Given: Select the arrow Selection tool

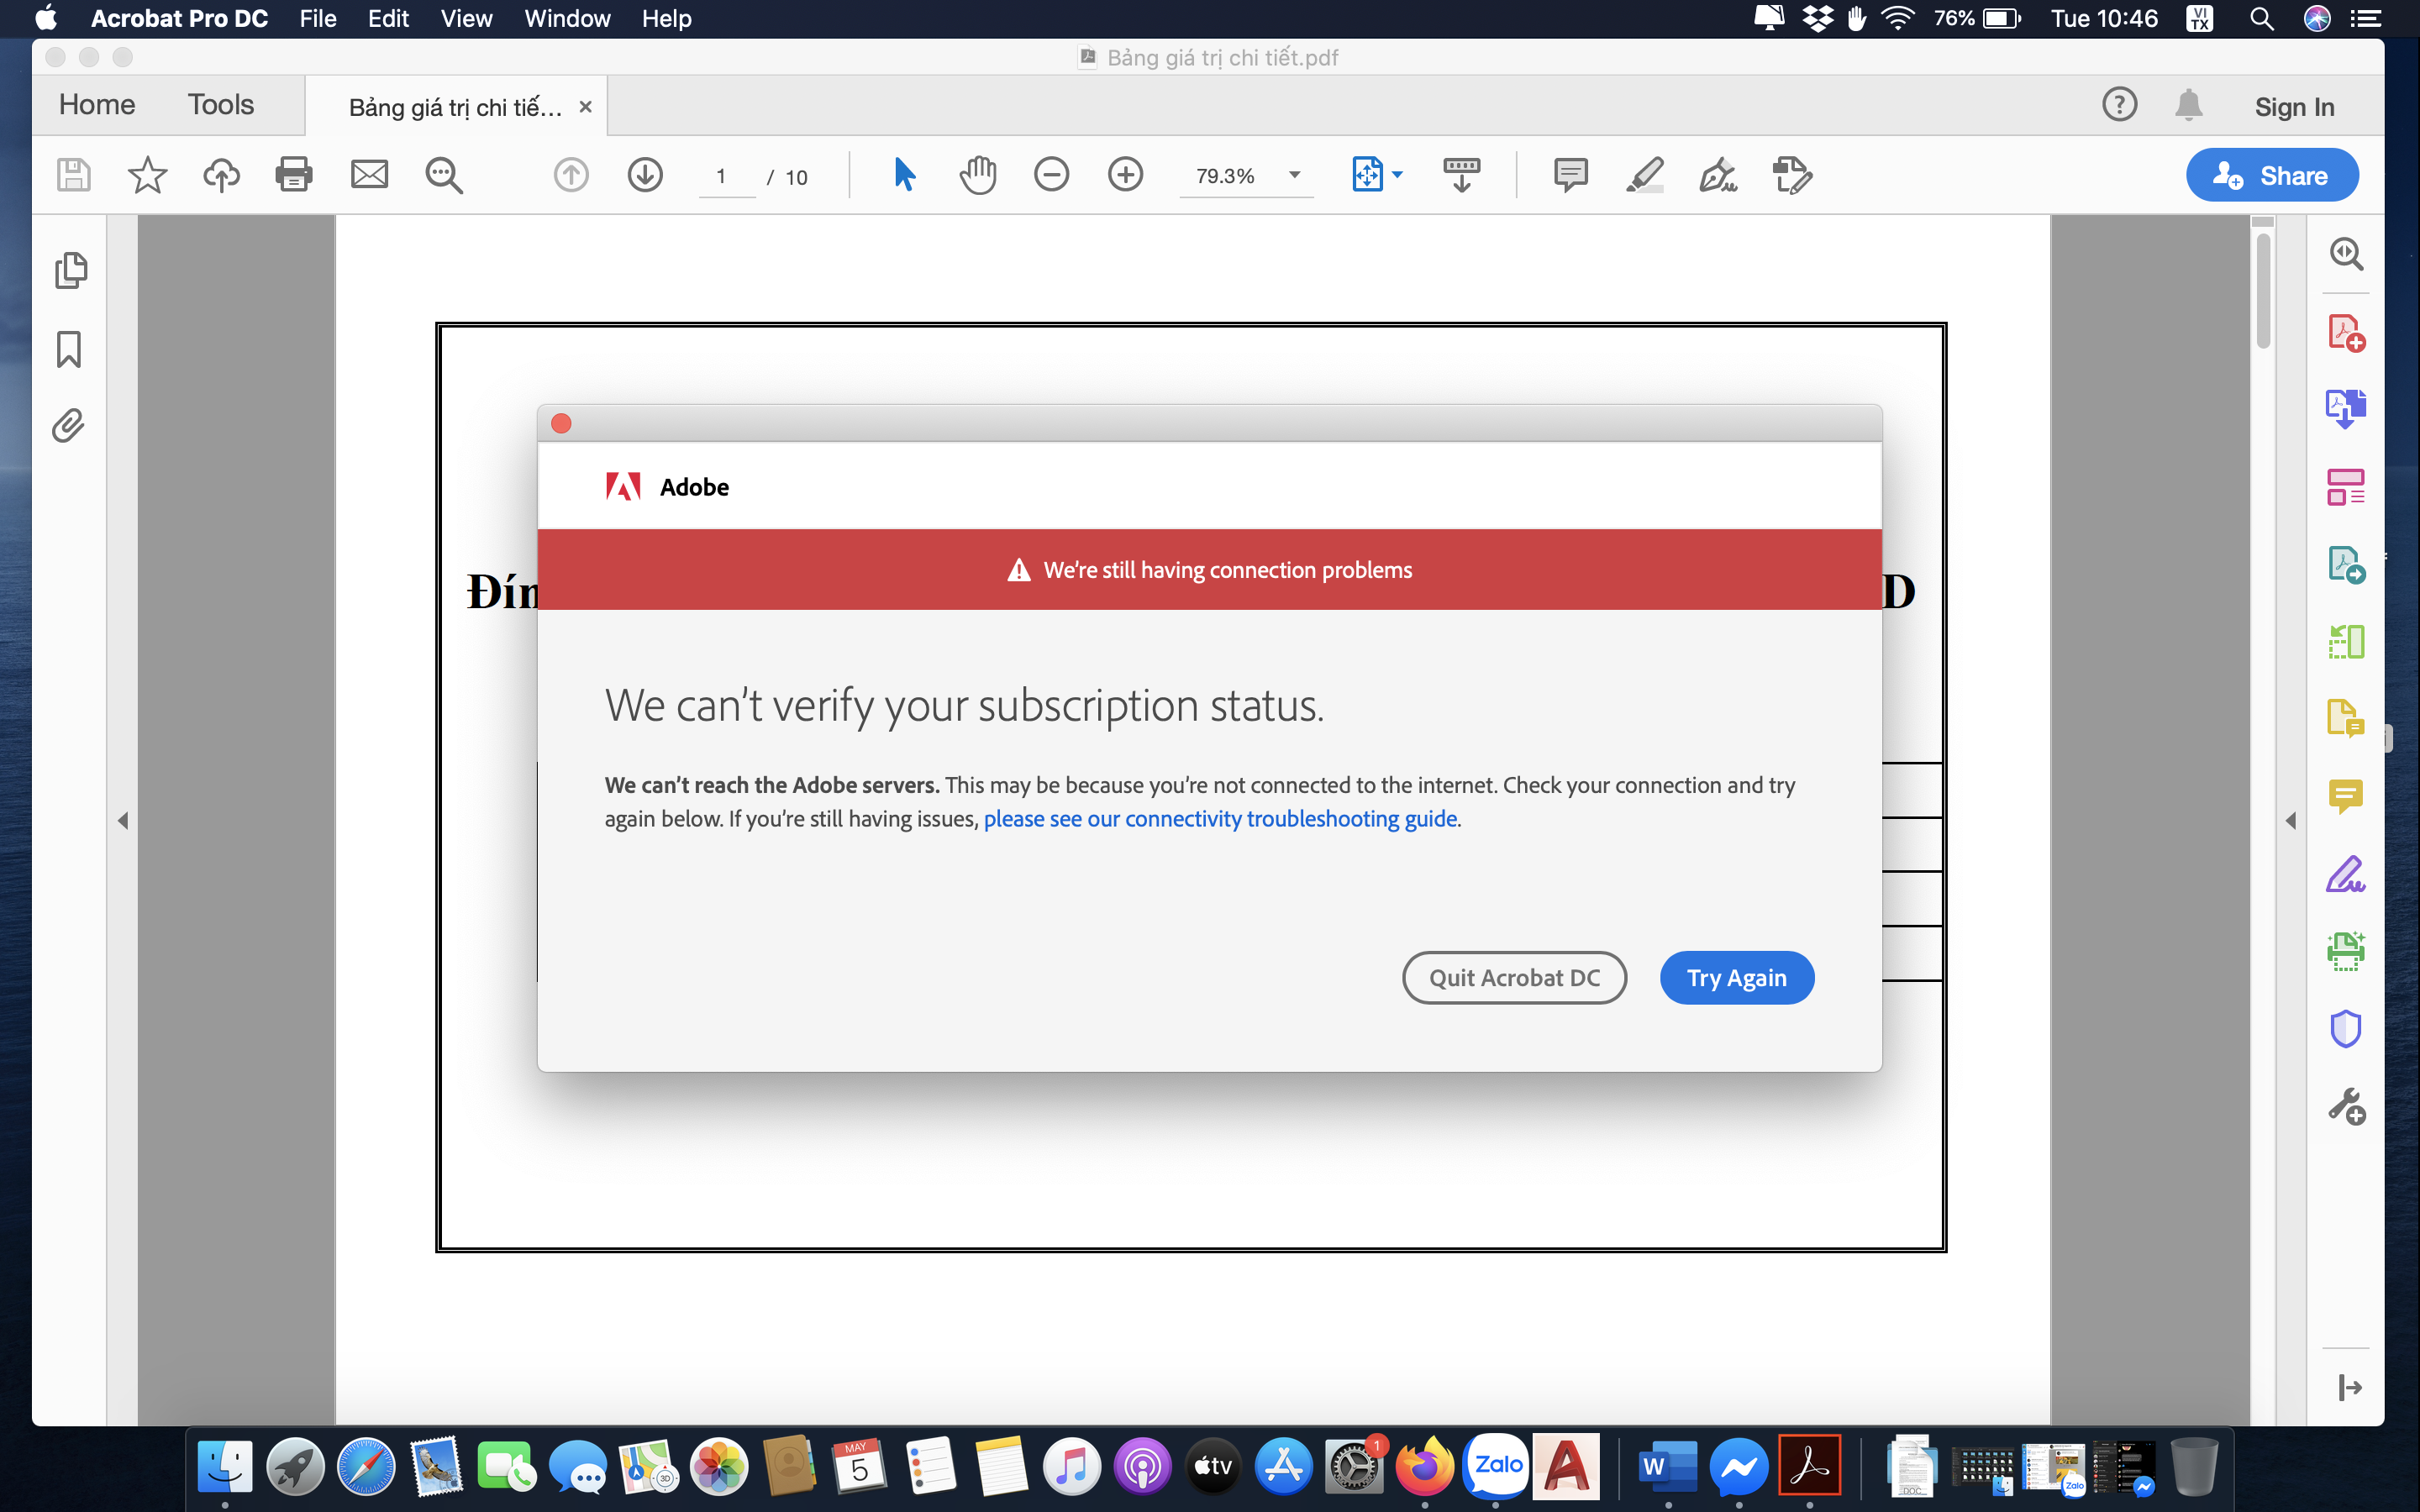Looking at the screenshot, I should tap(904, 175).
